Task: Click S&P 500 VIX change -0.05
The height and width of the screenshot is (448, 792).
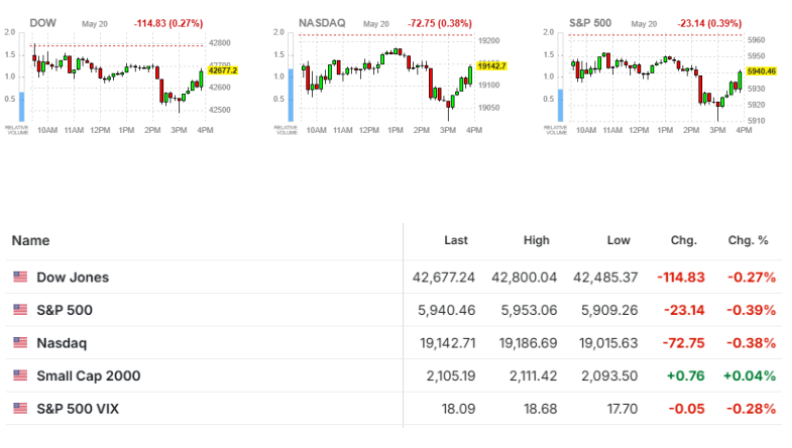Action: 686,409
